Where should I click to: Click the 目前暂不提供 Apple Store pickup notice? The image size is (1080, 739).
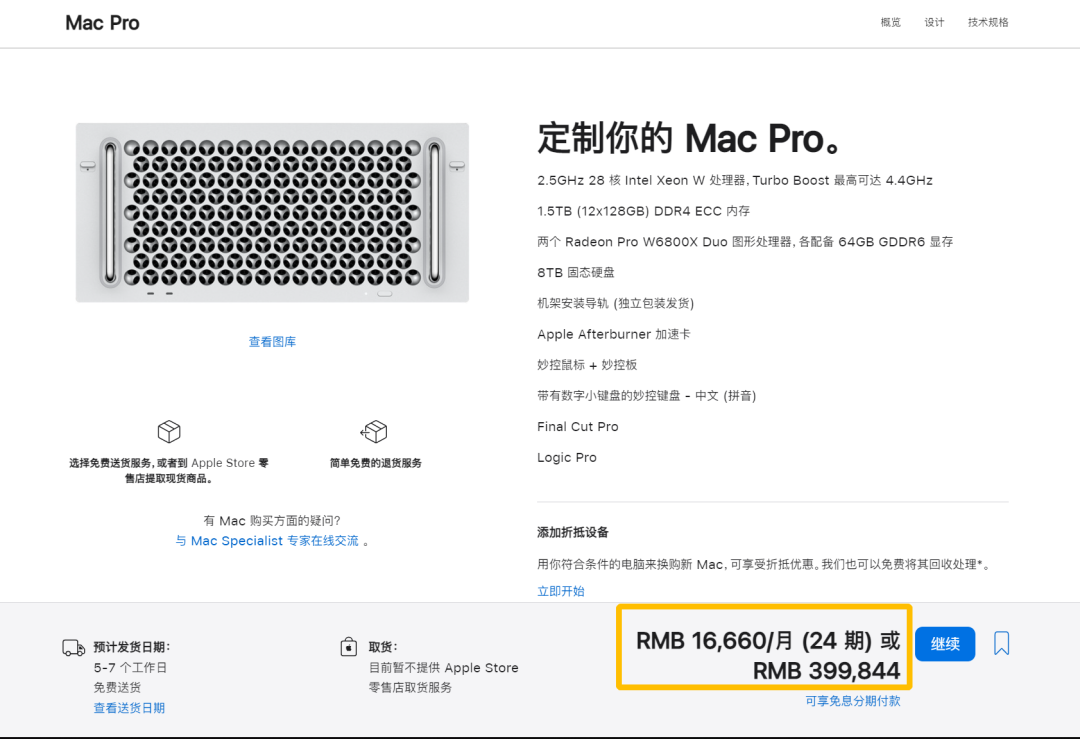coord(444,678)
